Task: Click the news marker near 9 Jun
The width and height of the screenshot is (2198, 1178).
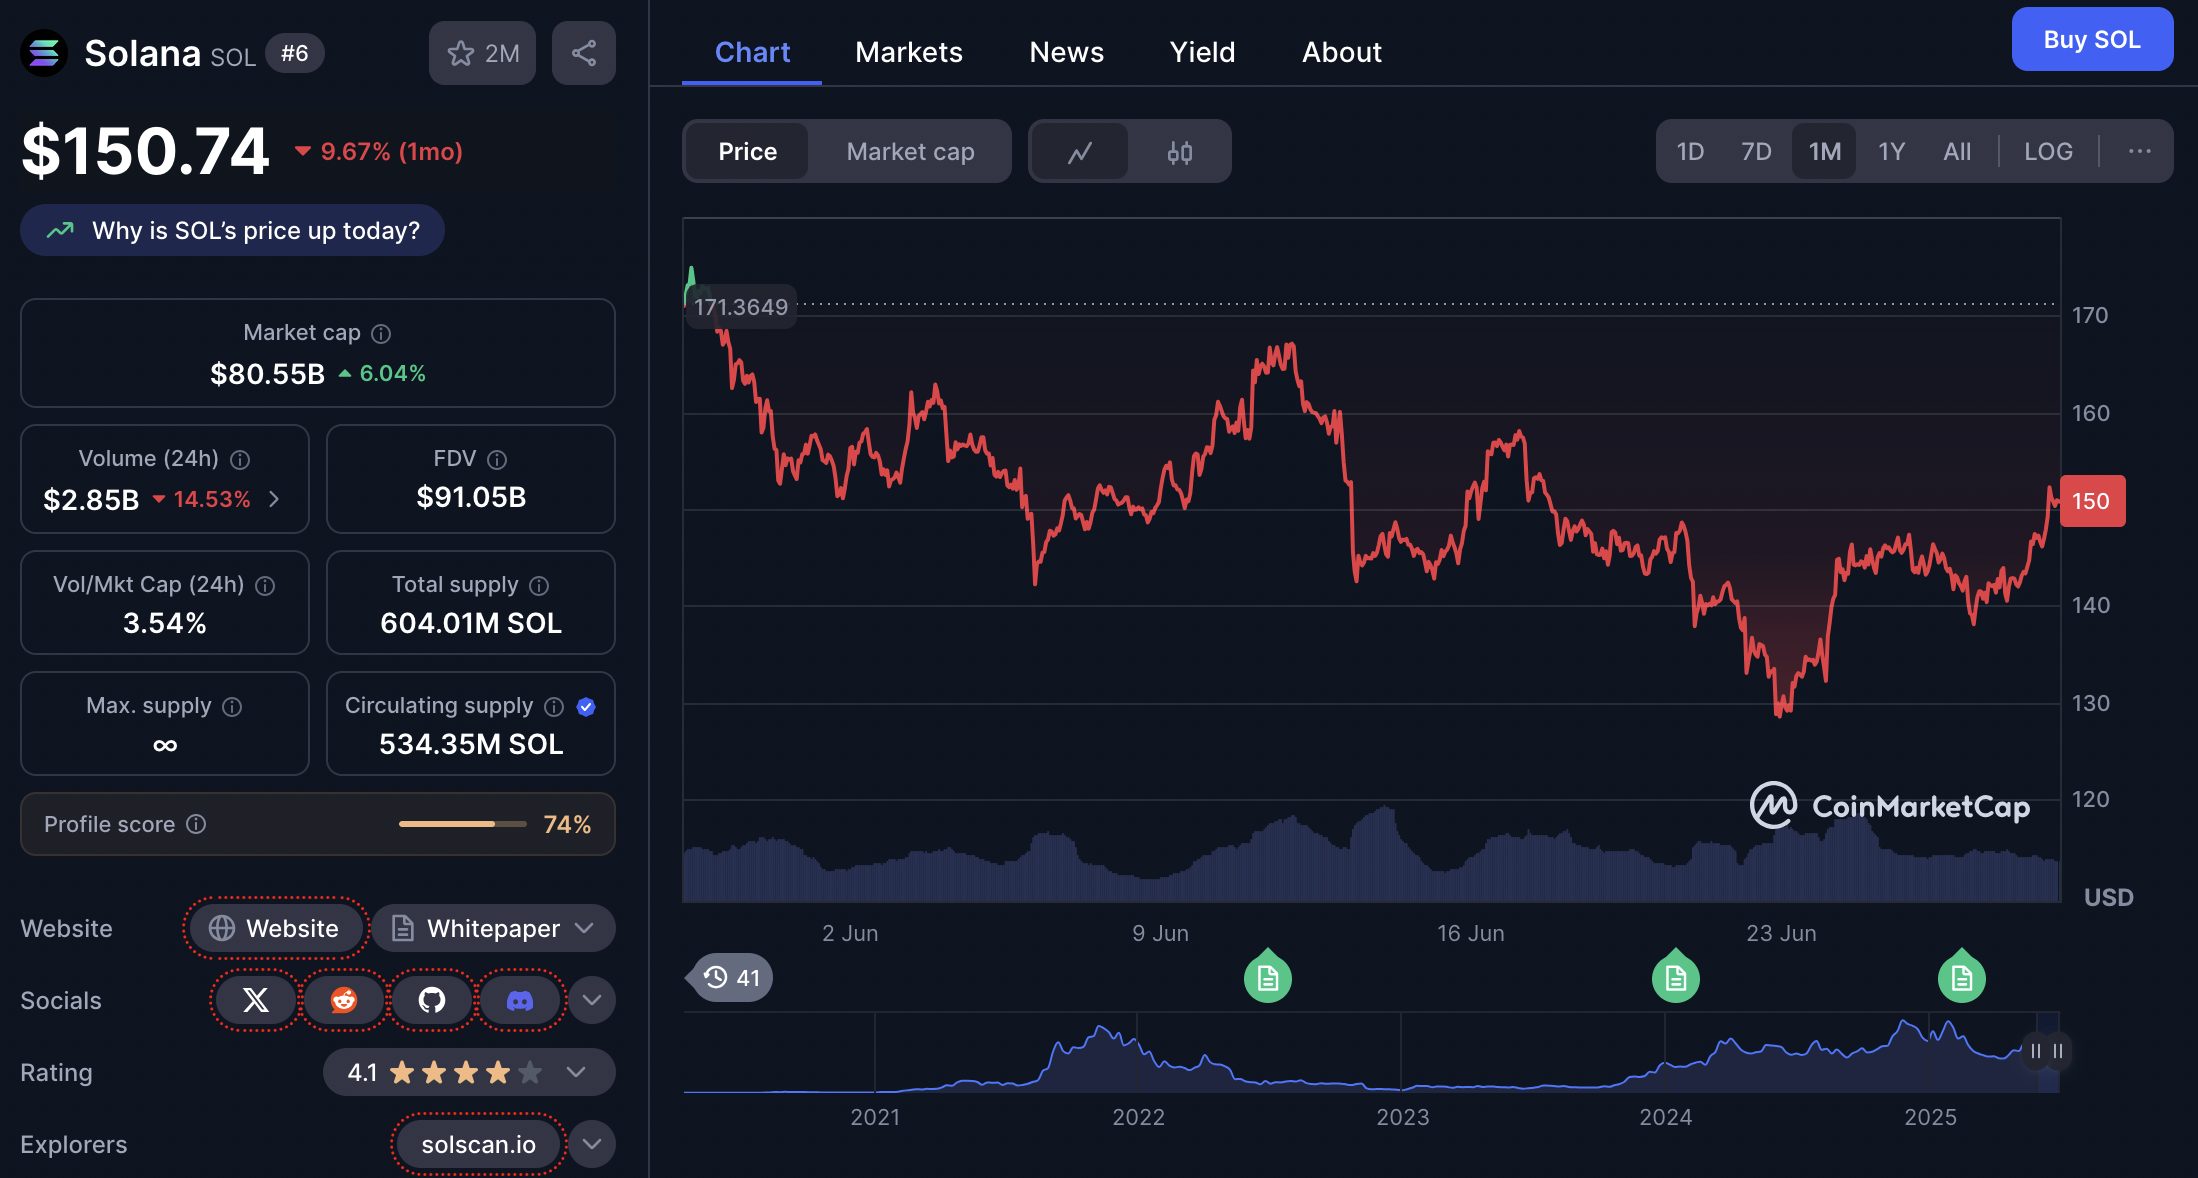Action: point(1268,976)
